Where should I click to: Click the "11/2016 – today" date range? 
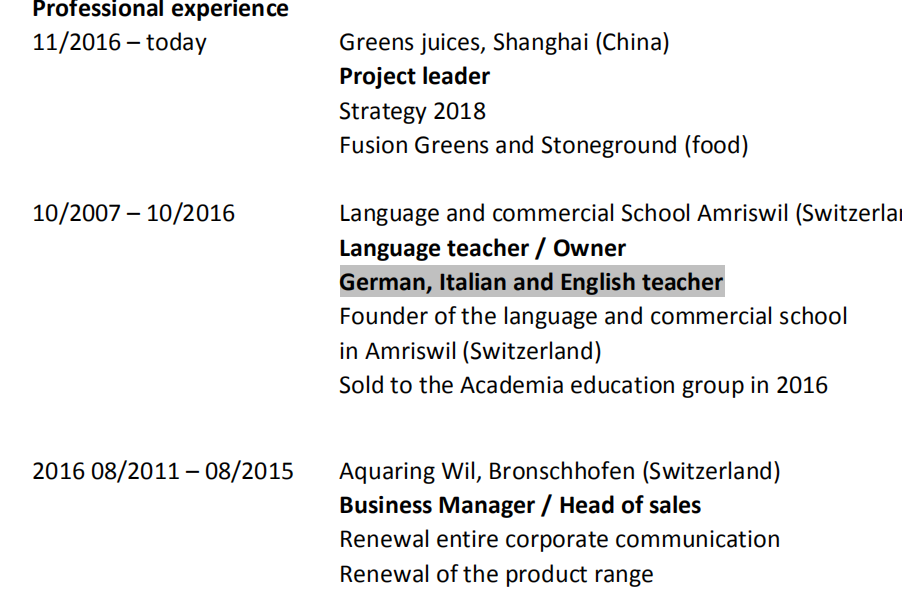click(x=119, y=42)
